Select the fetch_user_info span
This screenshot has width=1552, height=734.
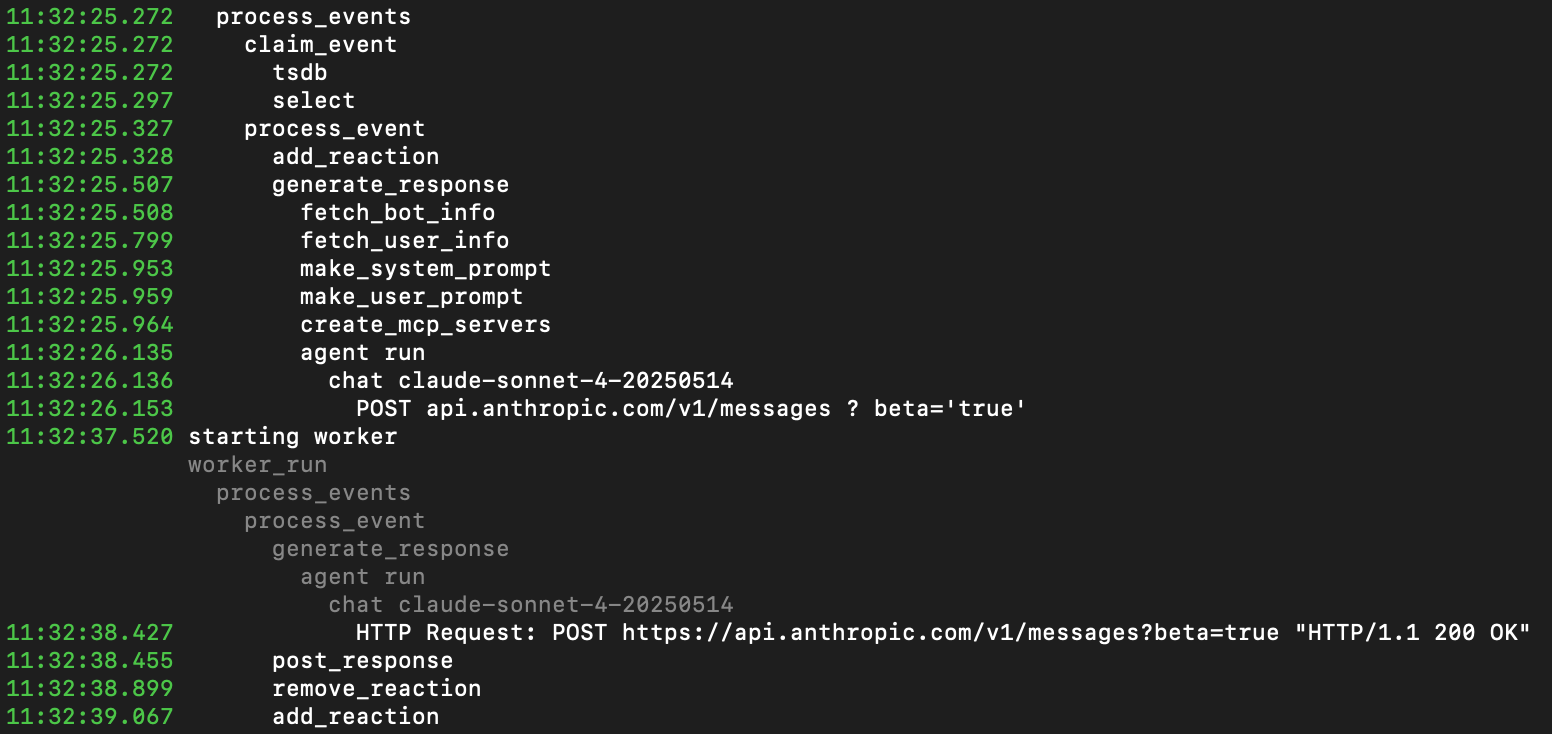pyautogui.click(x=404, y=241)
